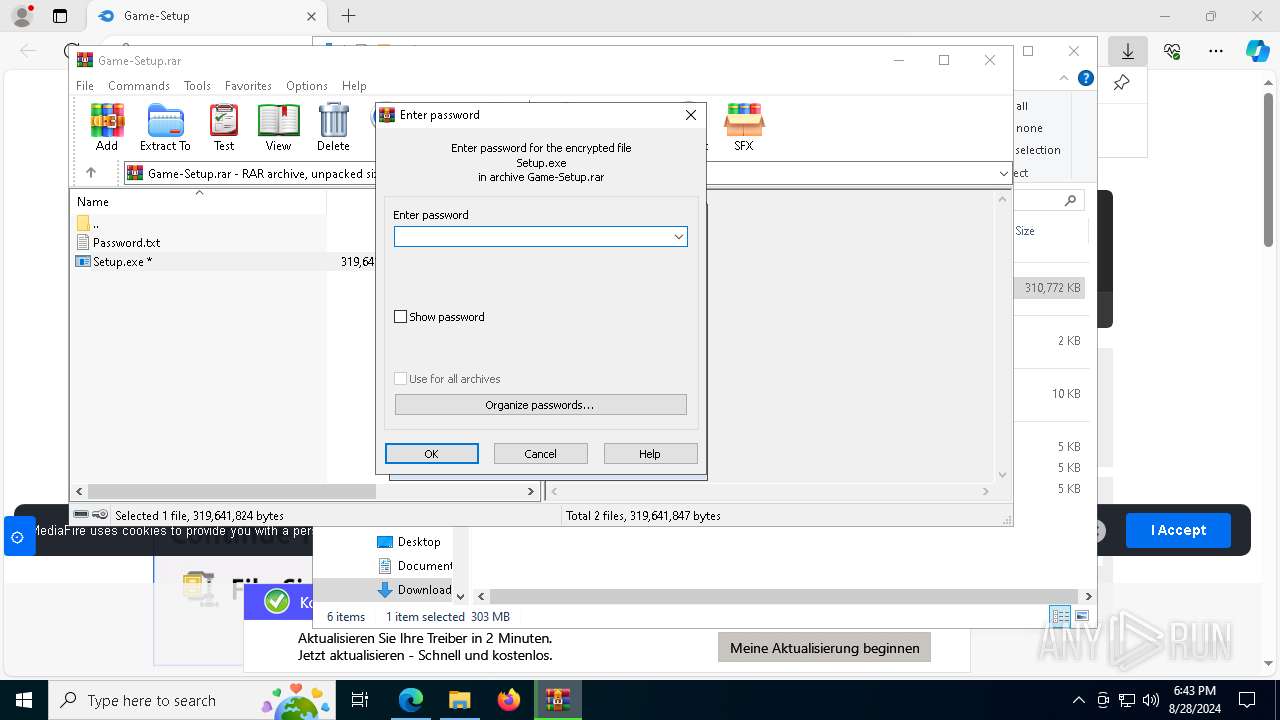Select Downloads in the Explorer sidebar
The height and width of the screenshot is (720, 1280).
point(414,590)
